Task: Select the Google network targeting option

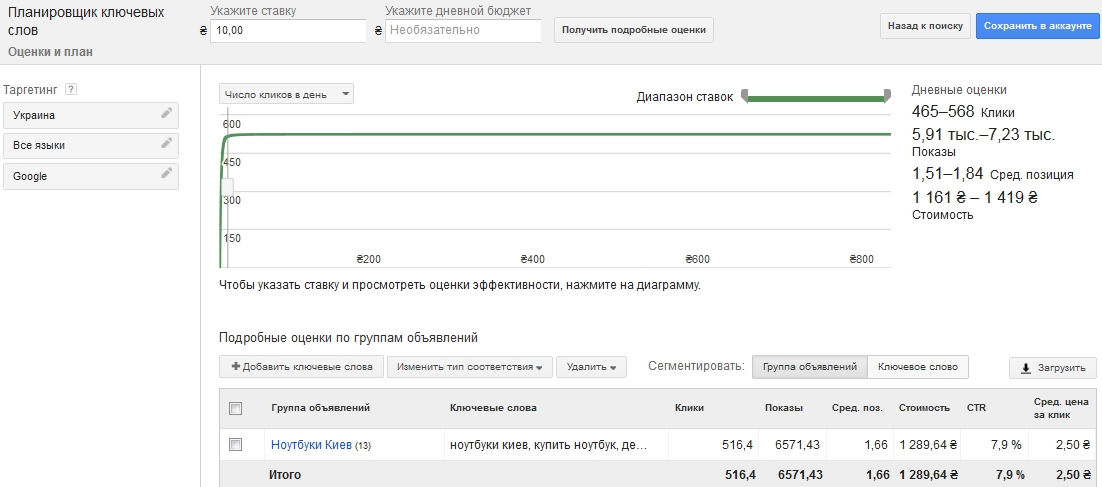Action: (91, 176)
